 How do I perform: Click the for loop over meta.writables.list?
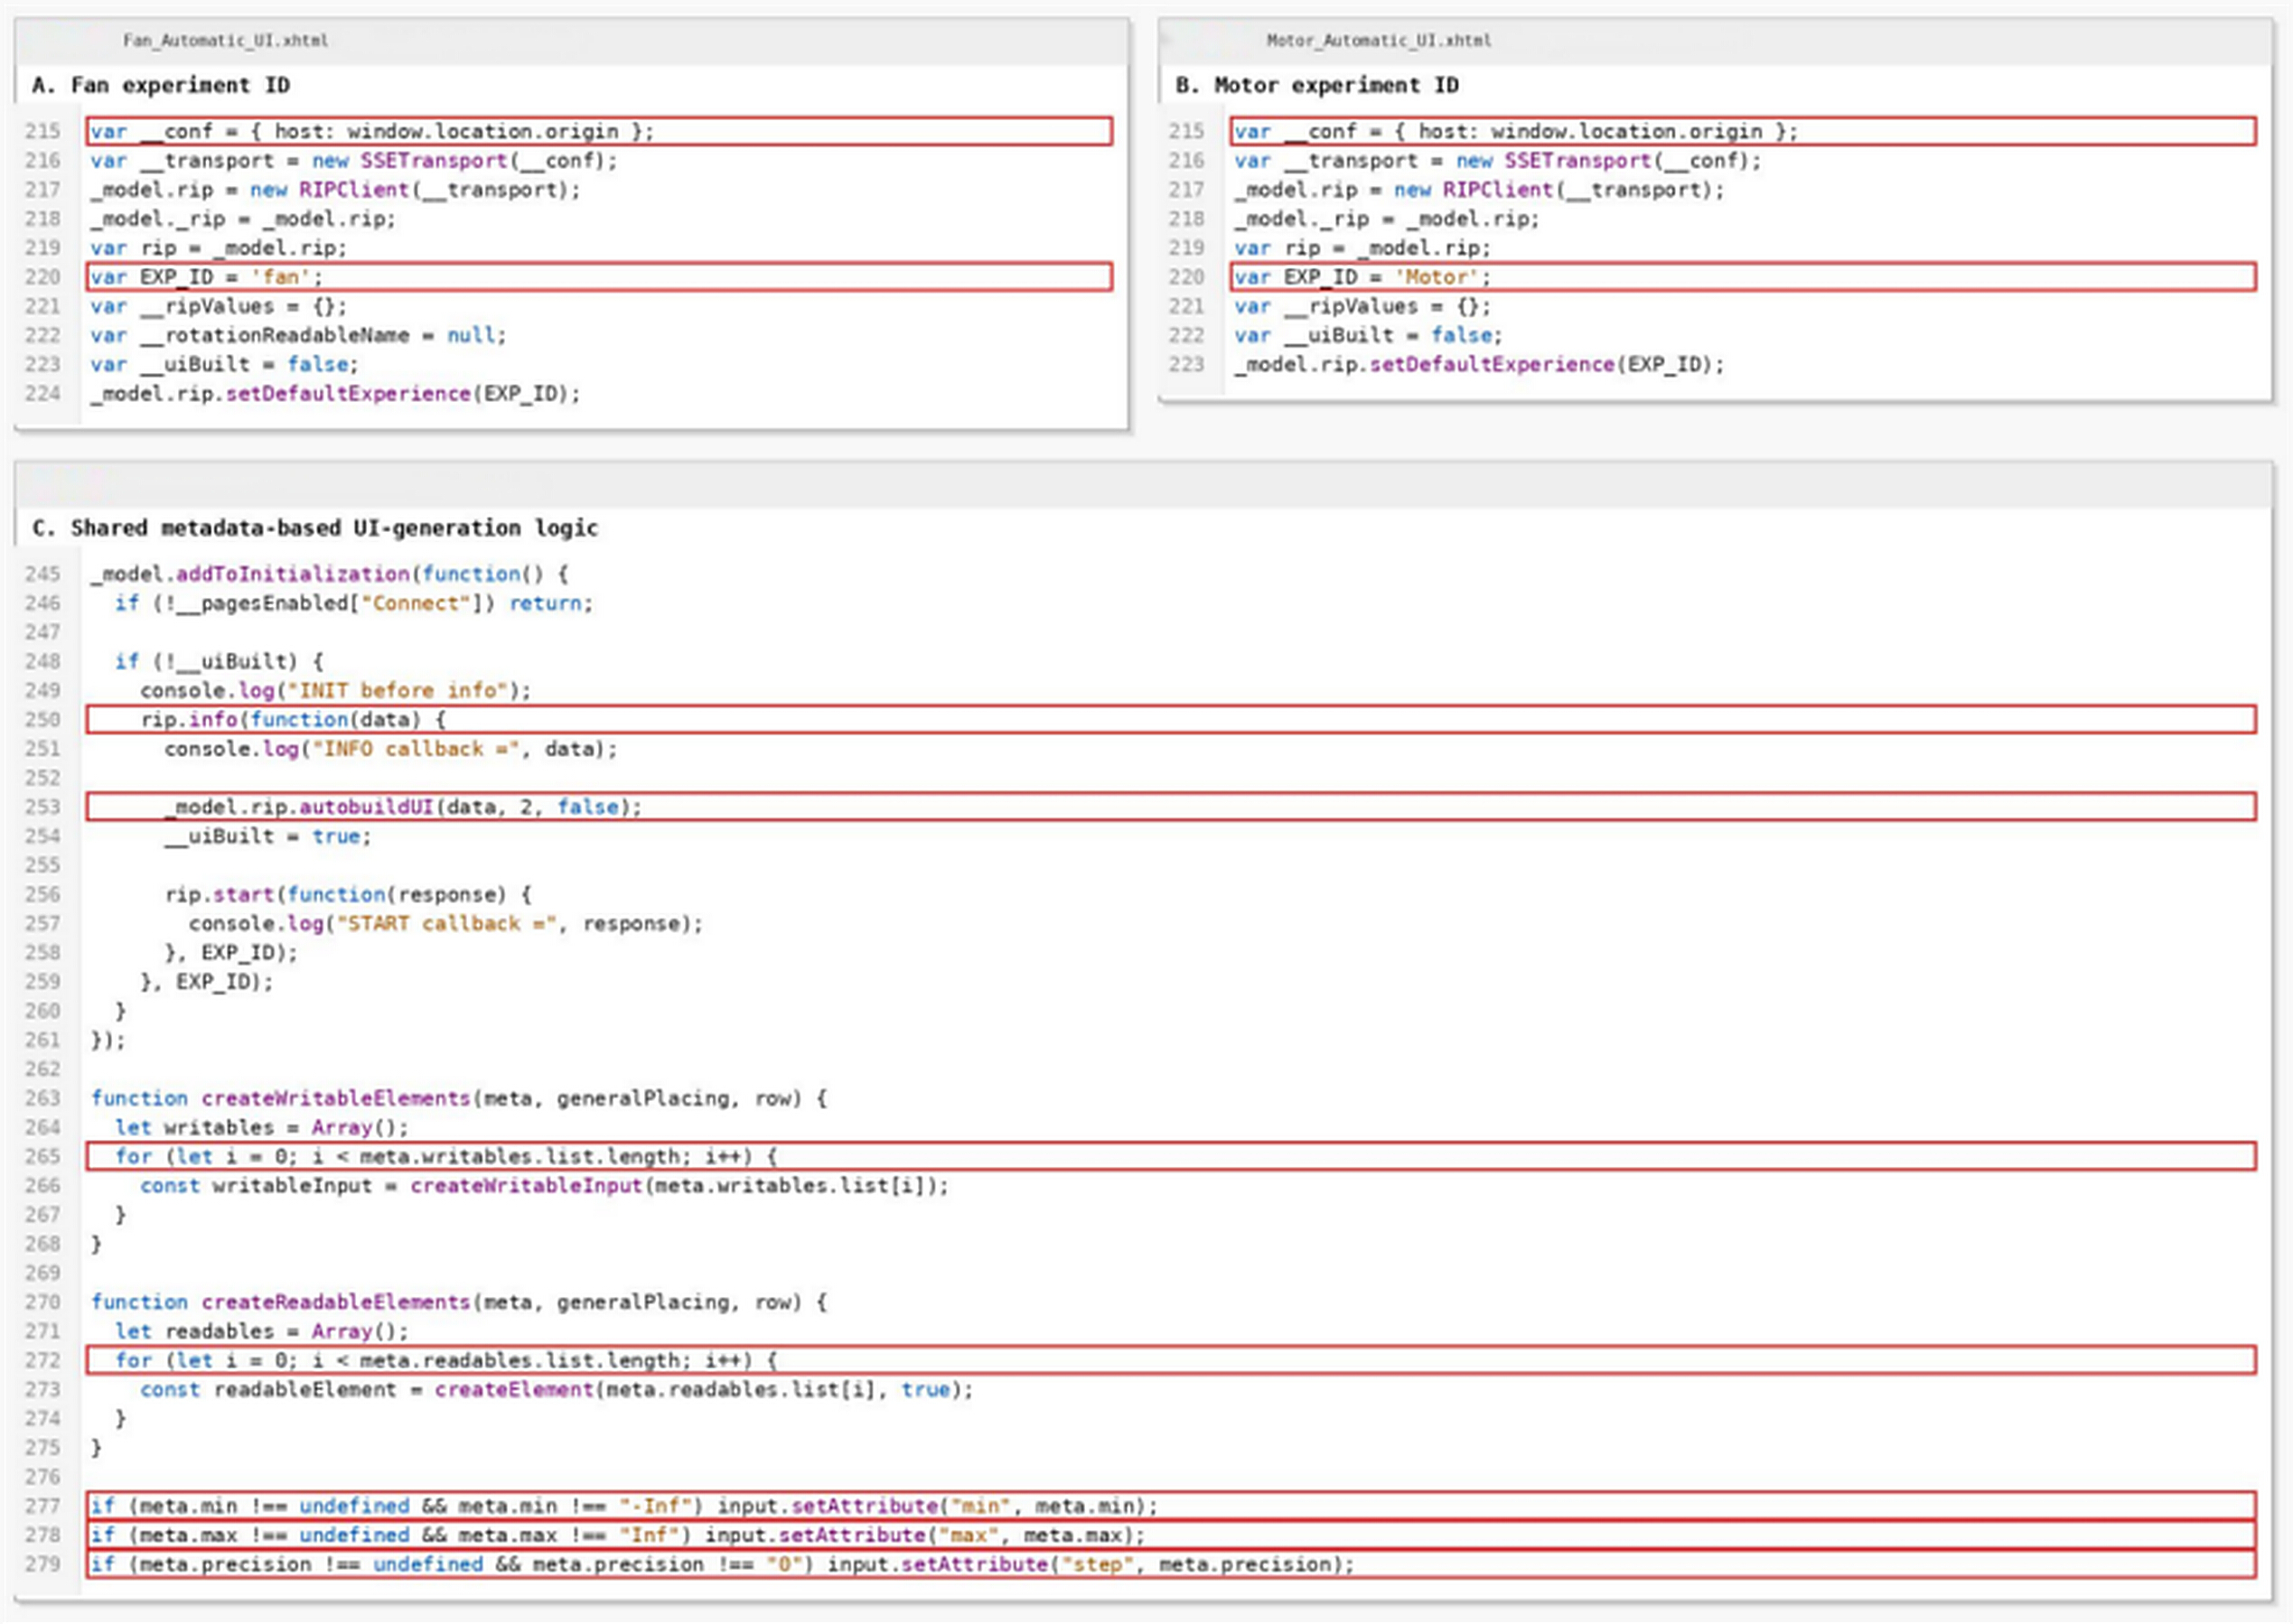(x=1171, y=1157)
